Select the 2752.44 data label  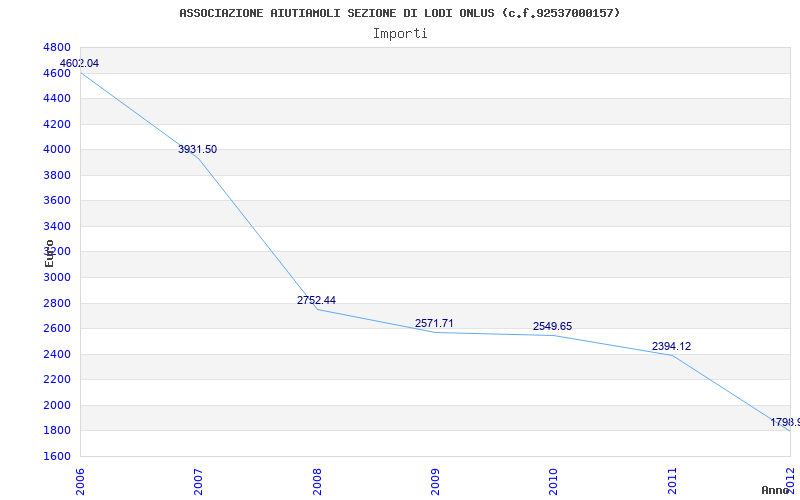click(316, 301)
